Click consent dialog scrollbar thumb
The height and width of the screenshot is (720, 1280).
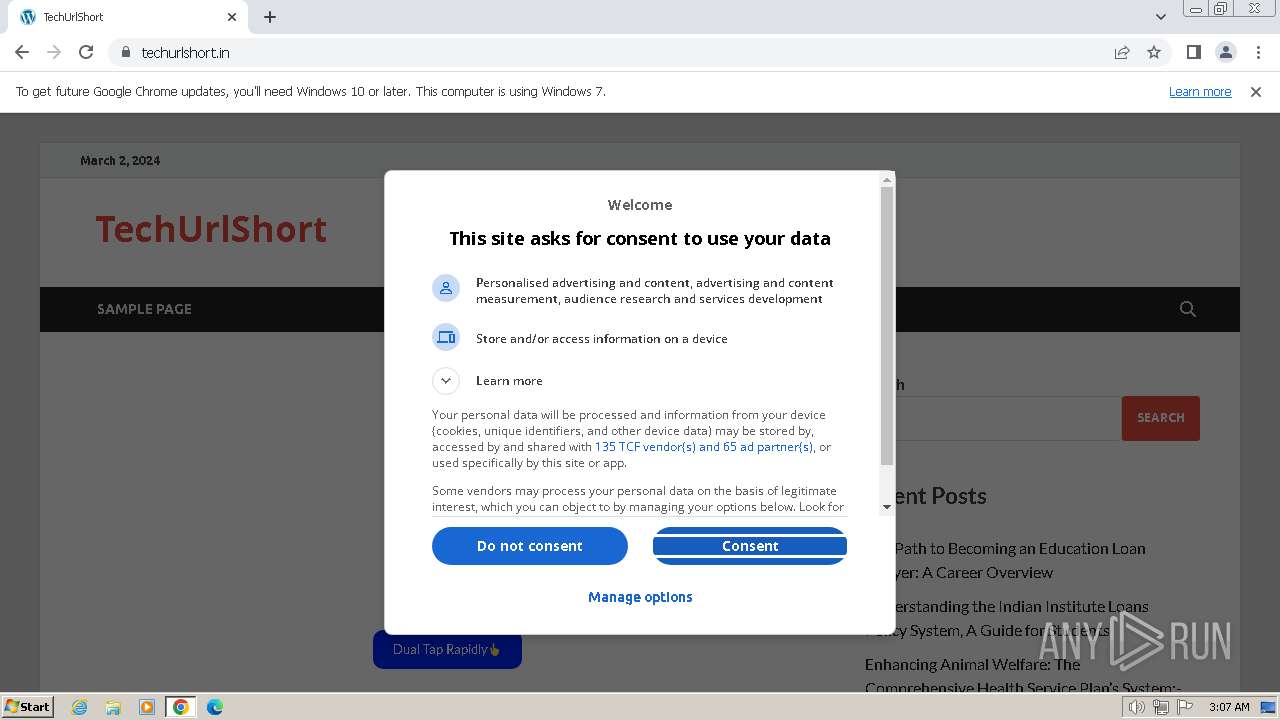887,325
